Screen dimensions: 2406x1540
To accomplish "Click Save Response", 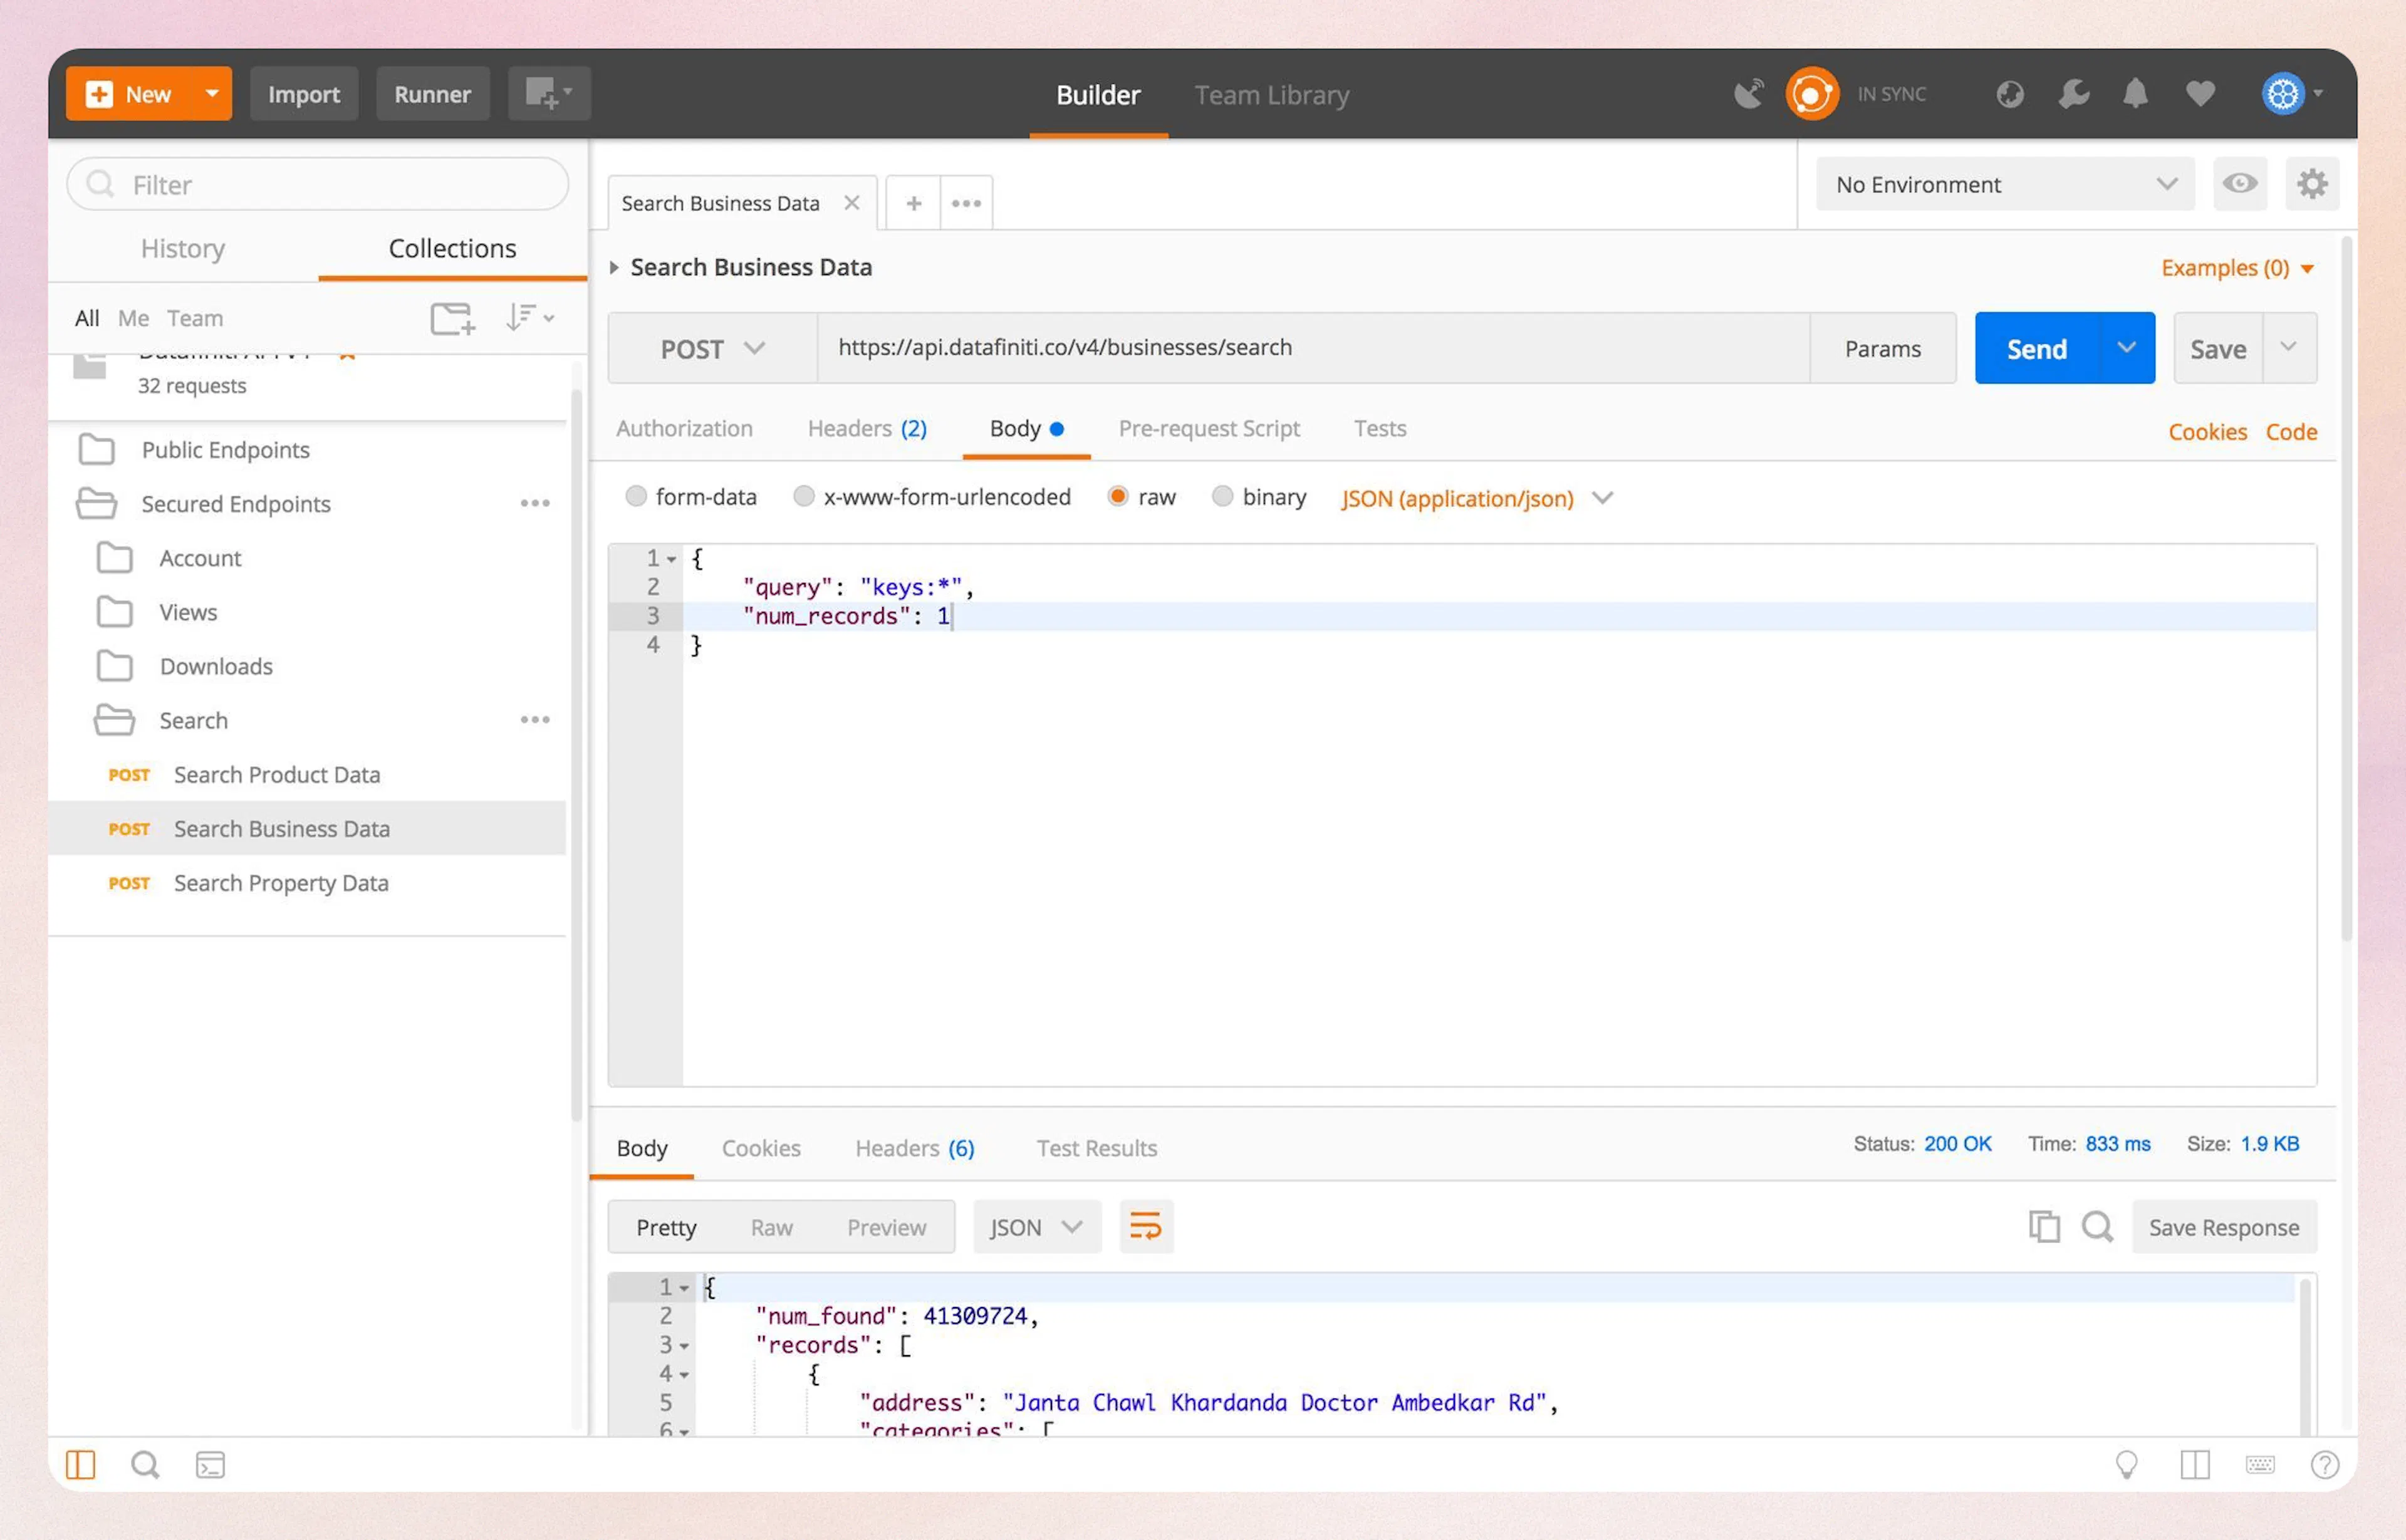I will (x=2224, y=1227).
